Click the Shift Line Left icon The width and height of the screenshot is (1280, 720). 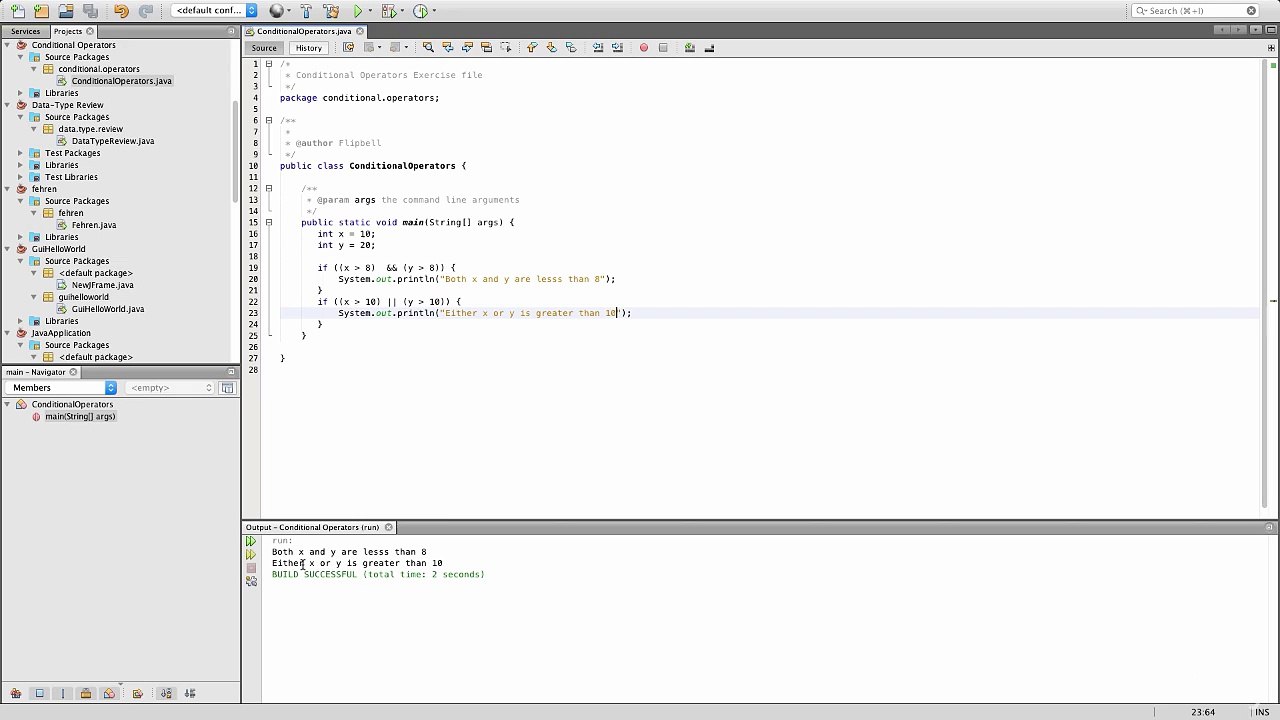point(598,47)
